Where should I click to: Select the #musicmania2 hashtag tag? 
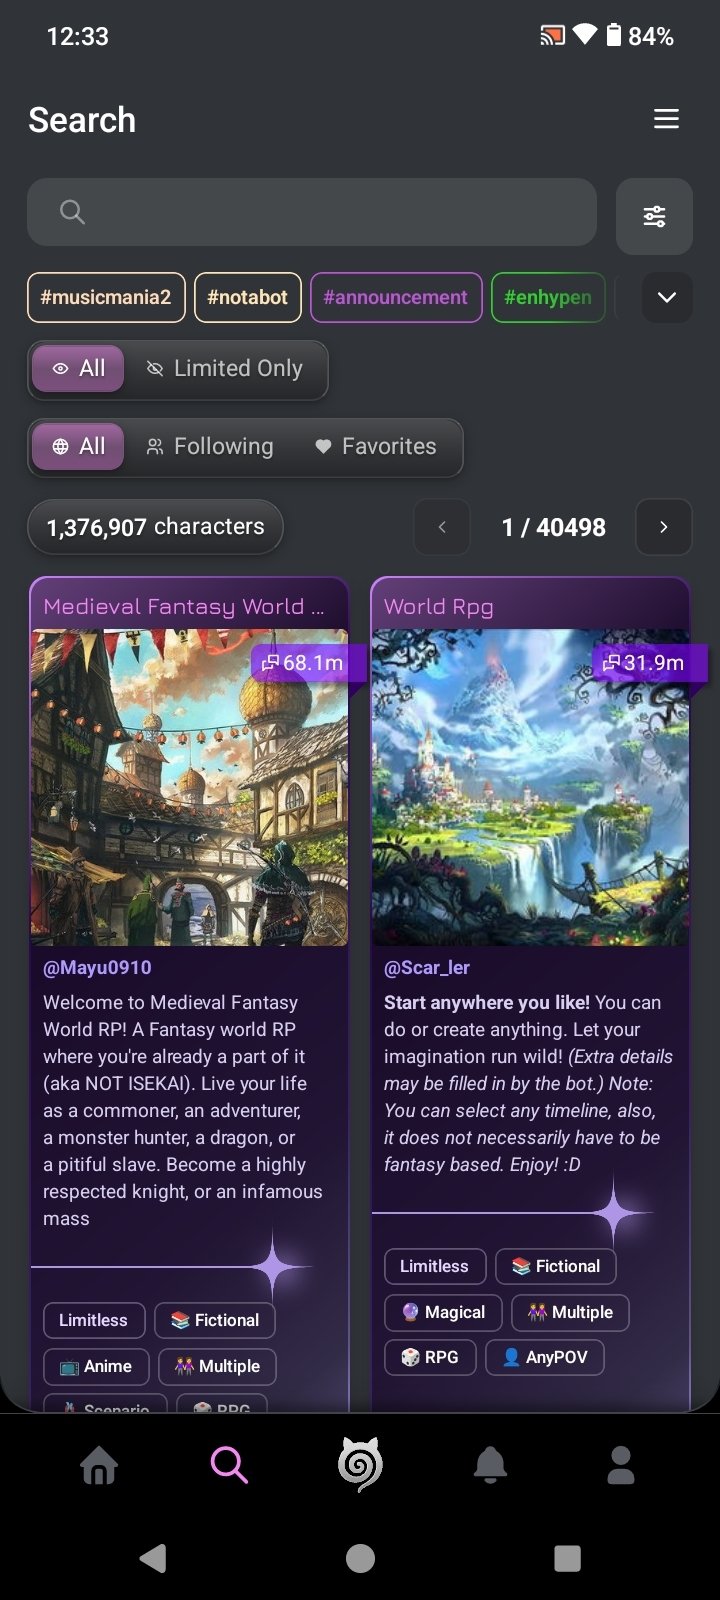click(106, 297)
